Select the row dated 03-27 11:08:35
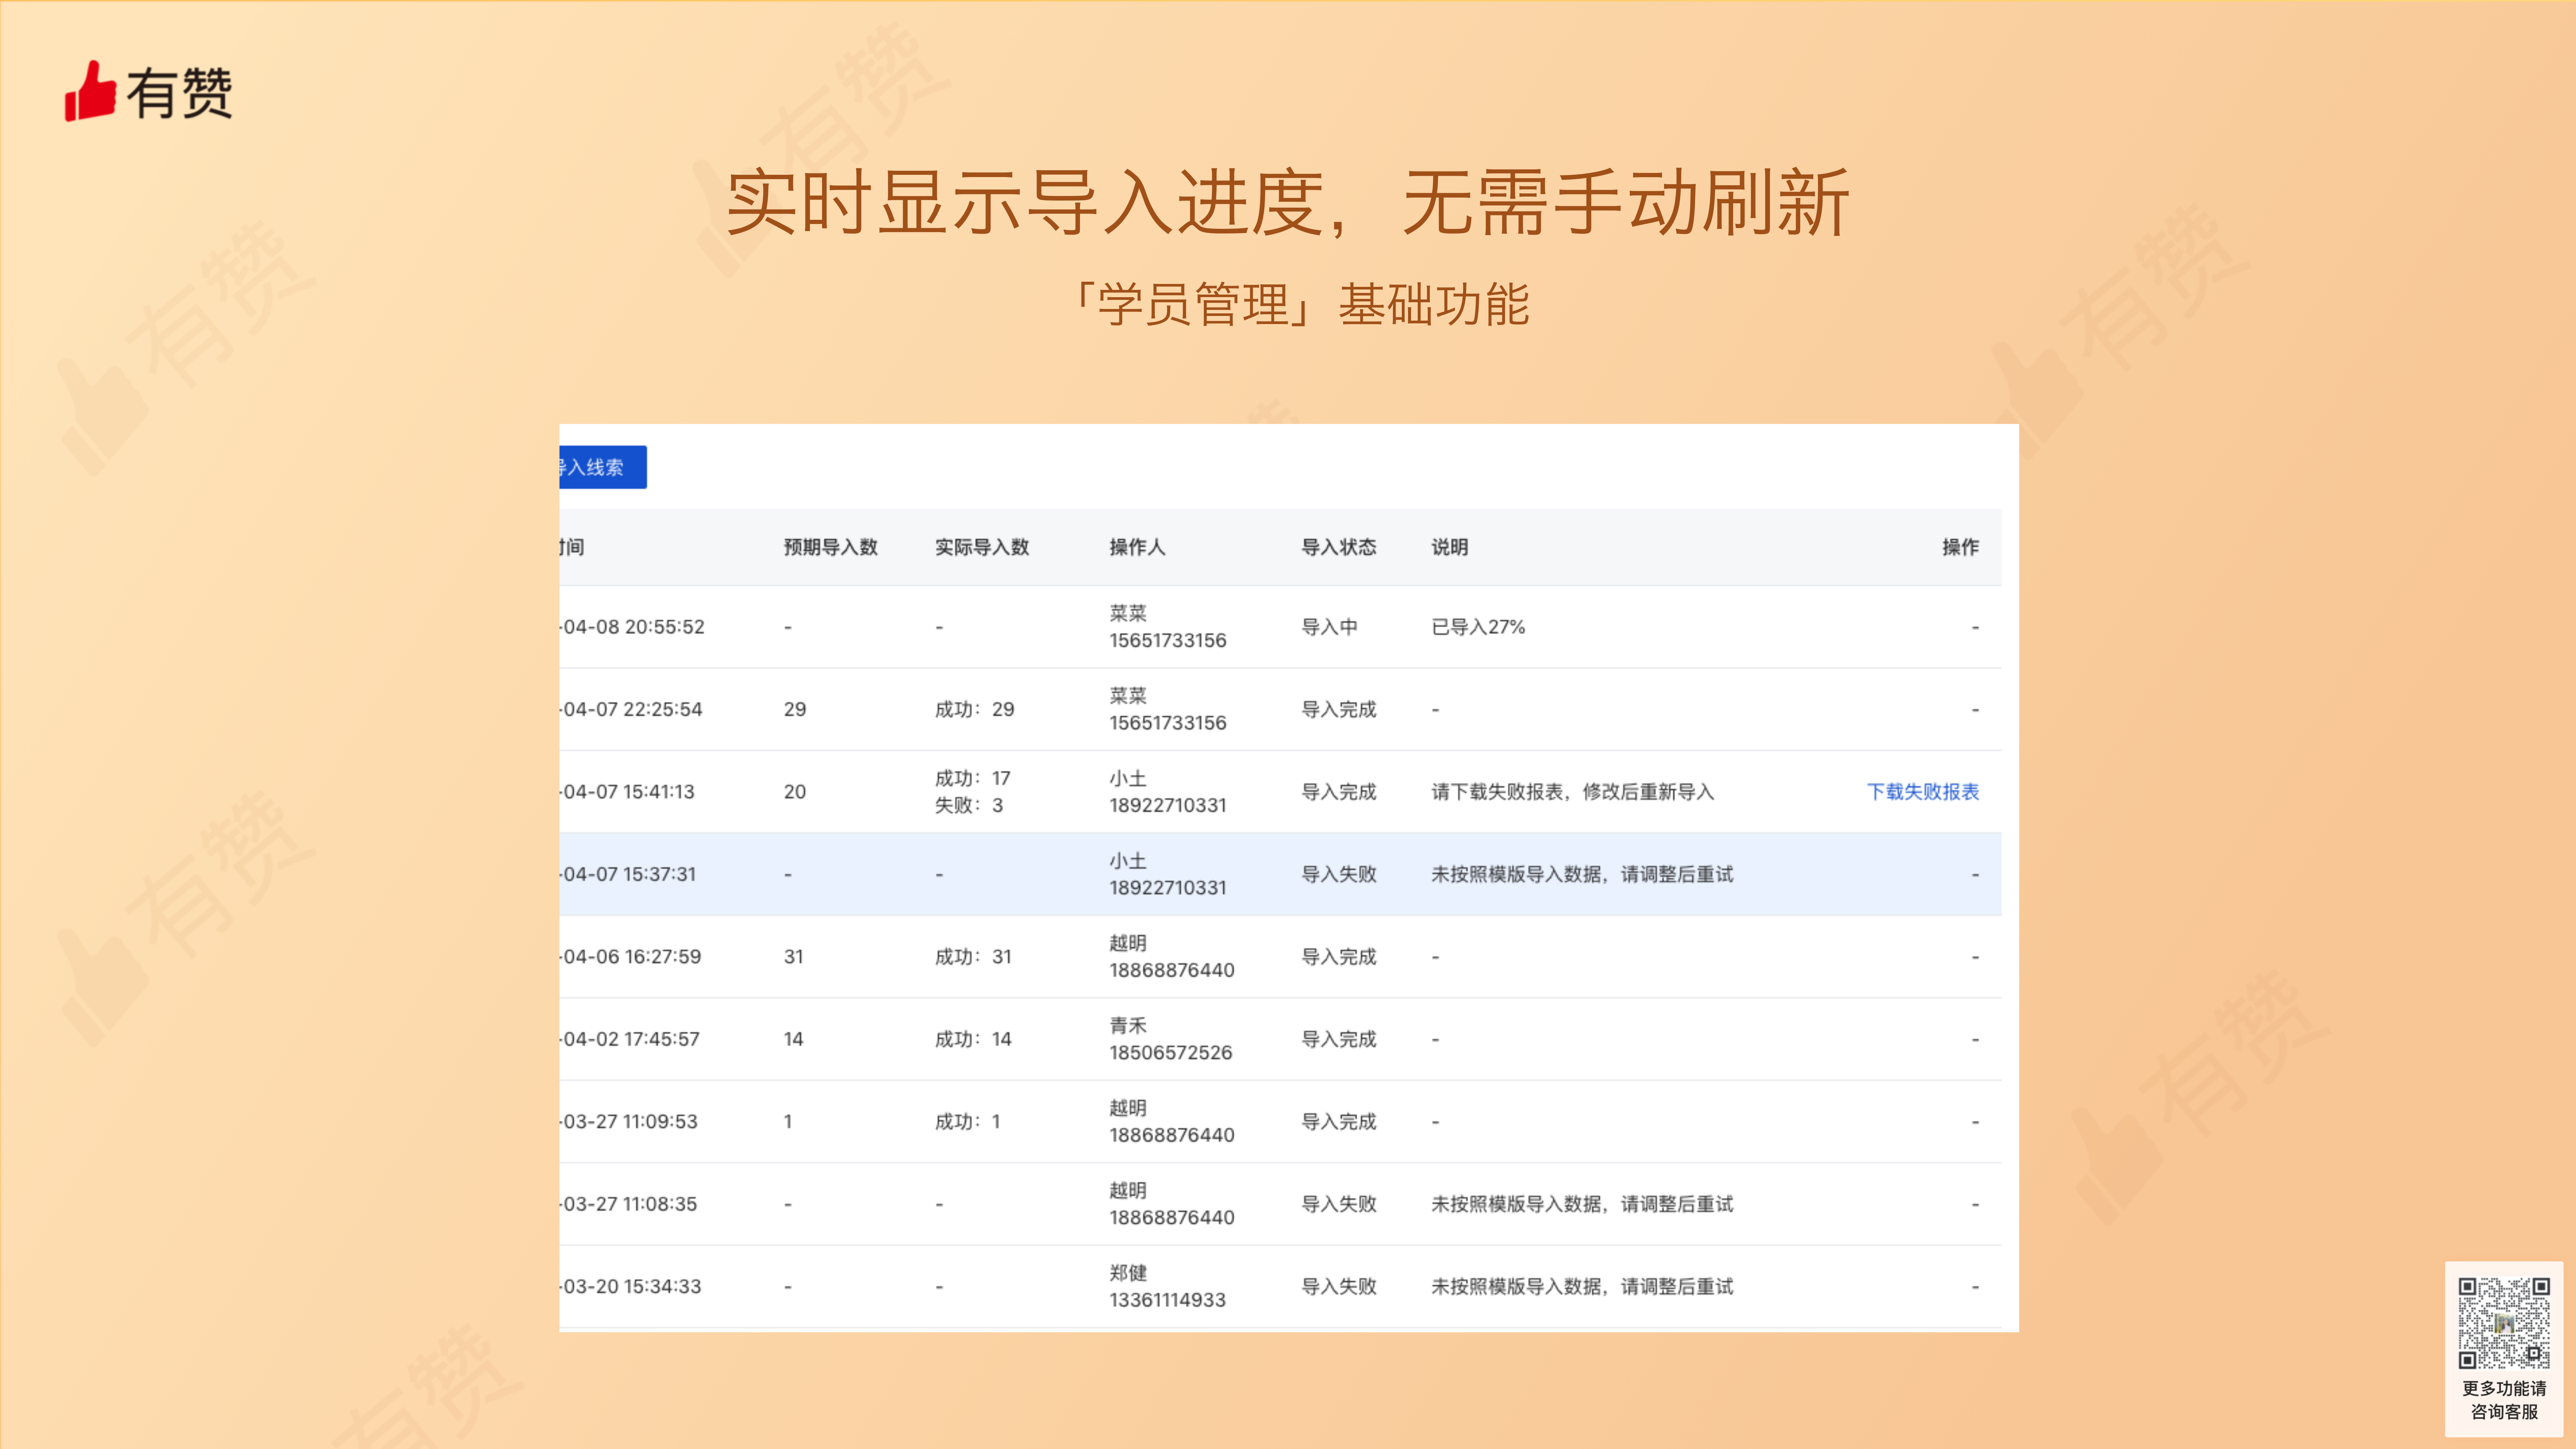Viewport: 2576px width, 1449px height. [x=1280, y=1204]
